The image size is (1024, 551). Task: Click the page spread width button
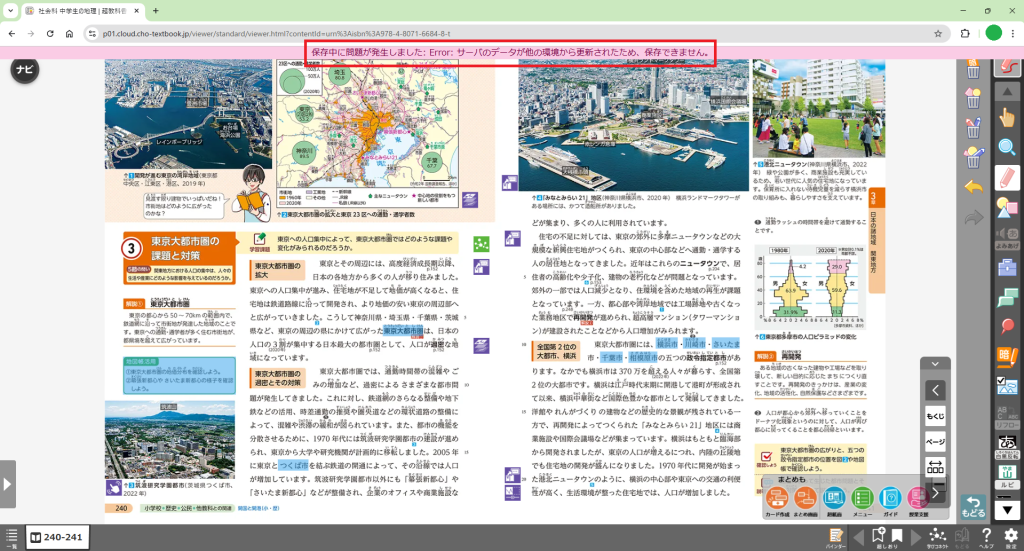tap(935, 467)
